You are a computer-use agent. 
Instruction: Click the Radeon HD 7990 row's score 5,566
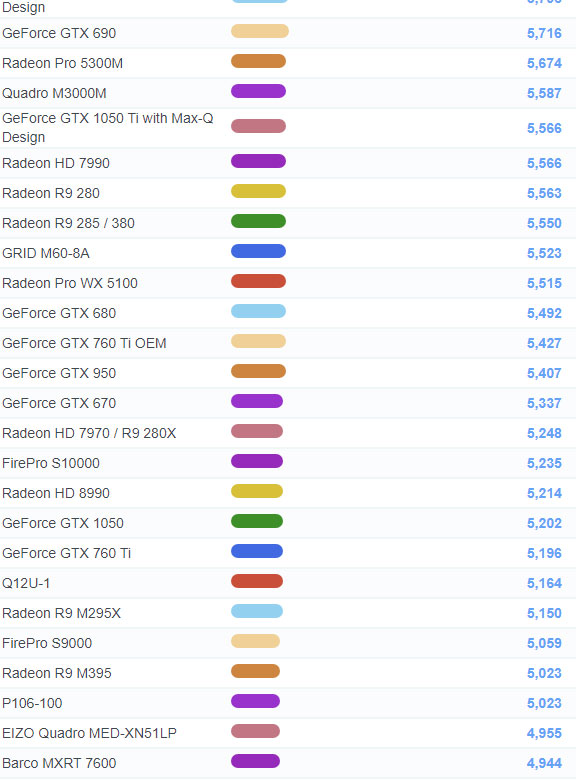click(544, 163)
